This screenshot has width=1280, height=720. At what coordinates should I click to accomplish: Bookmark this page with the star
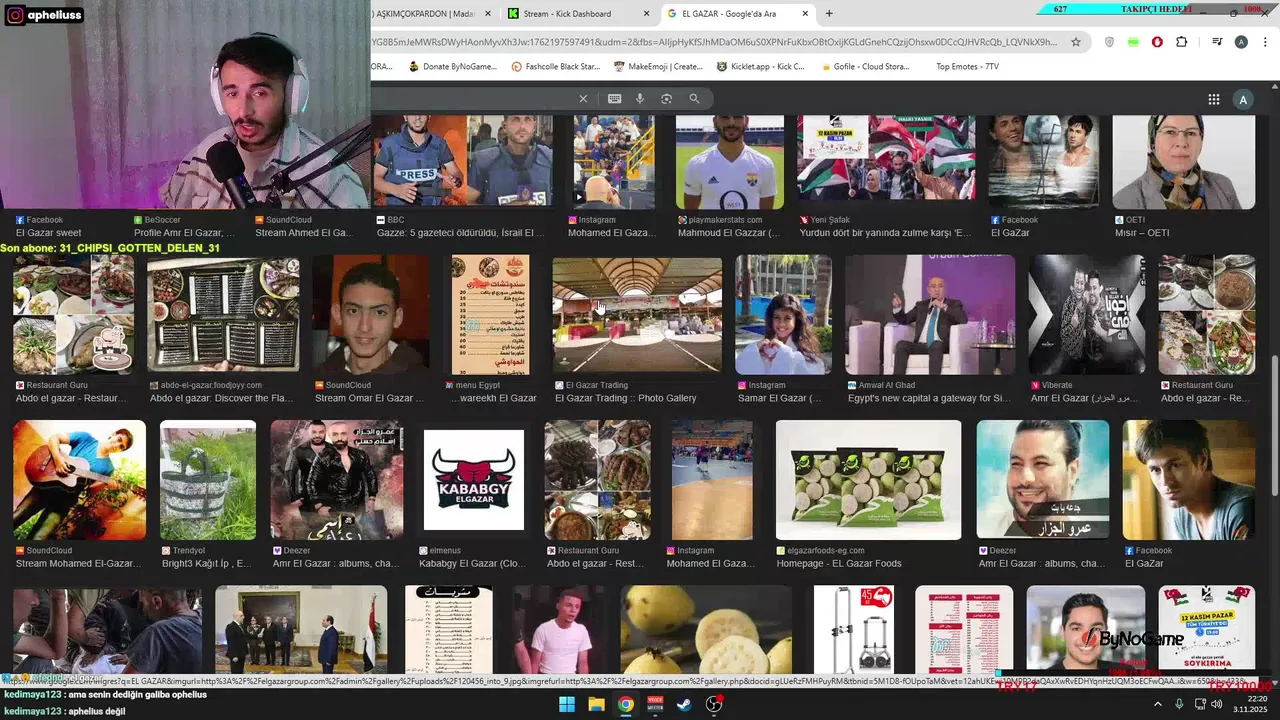point(1076,42)
